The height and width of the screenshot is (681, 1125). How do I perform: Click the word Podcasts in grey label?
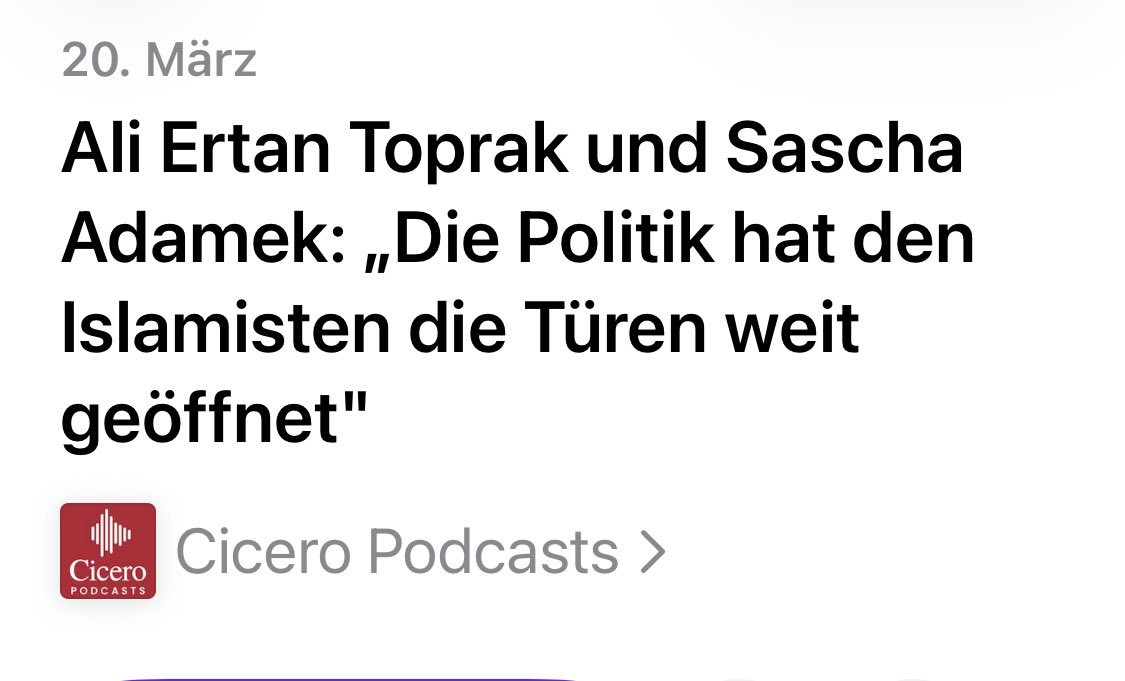click(x=493, y=552)
